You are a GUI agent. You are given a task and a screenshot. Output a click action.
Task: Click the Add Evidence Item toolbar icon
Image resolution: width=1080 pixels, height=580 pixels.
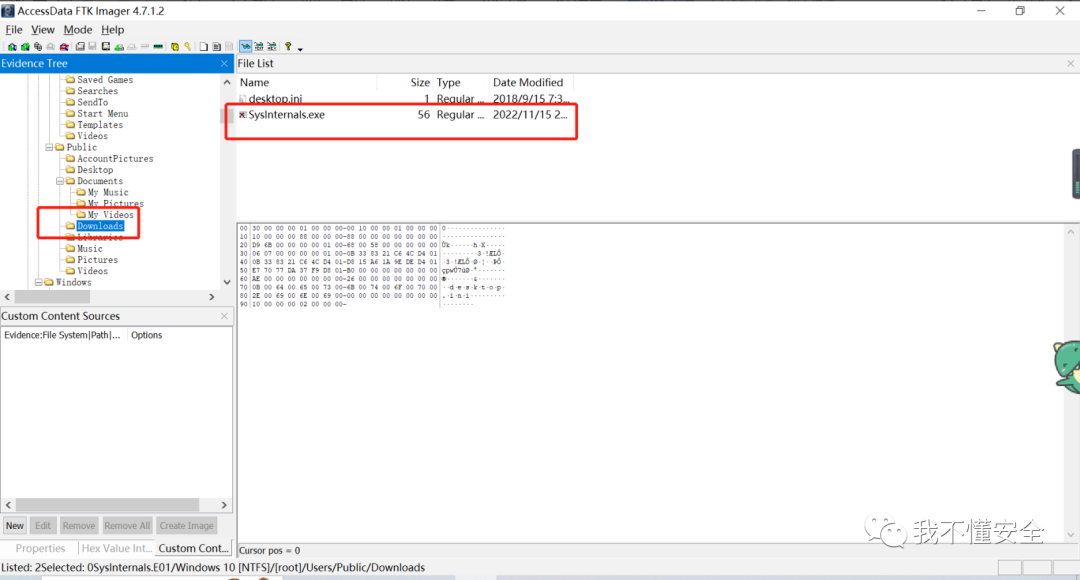pos(12,47)
